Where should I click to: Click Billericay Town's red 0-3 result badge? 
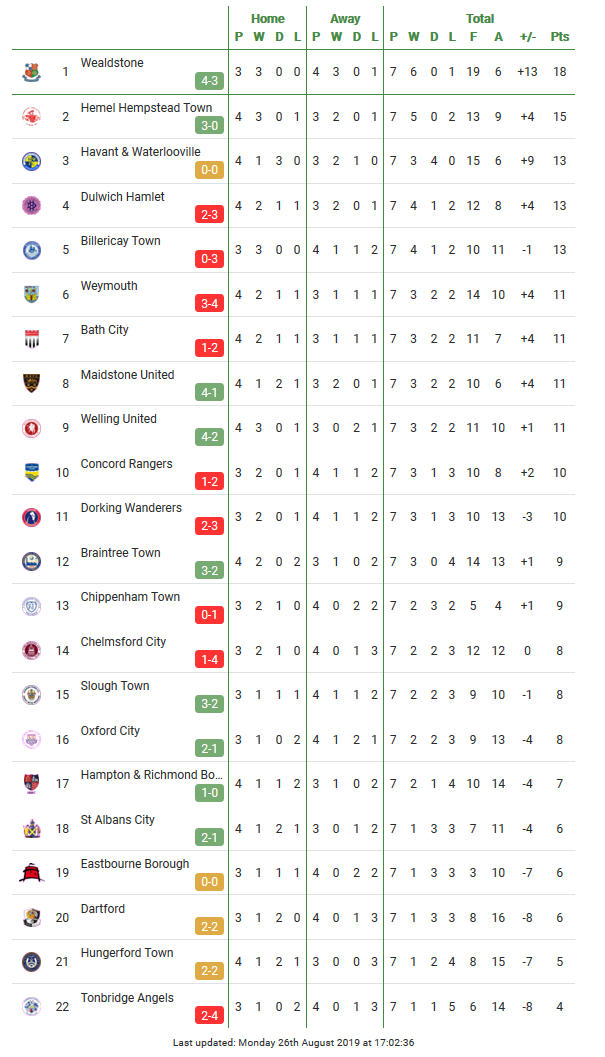point(210,259)
